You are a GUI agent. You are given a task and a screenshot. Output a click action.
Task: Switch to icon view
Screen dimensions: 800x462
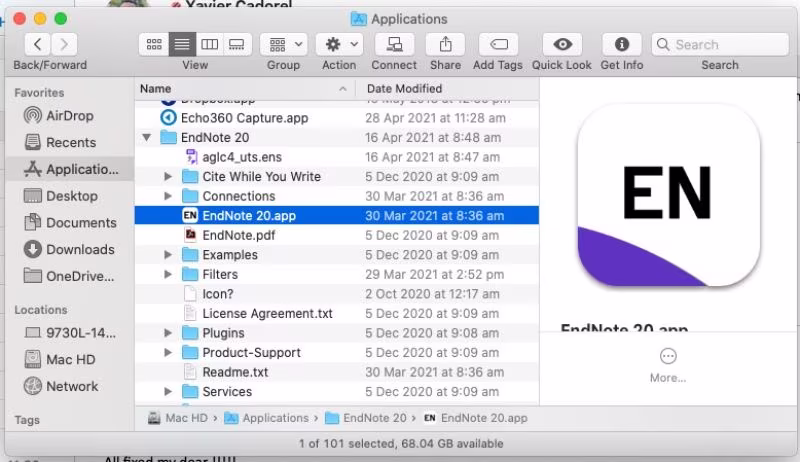pyautogui.click(x=154, y=44)
